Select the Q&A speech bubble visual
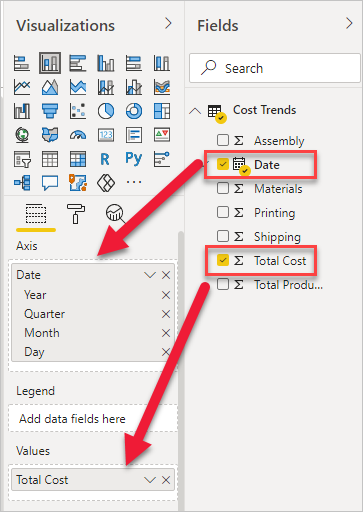The width and height of the screenshot is (363, 512). (x=50, y=183)
